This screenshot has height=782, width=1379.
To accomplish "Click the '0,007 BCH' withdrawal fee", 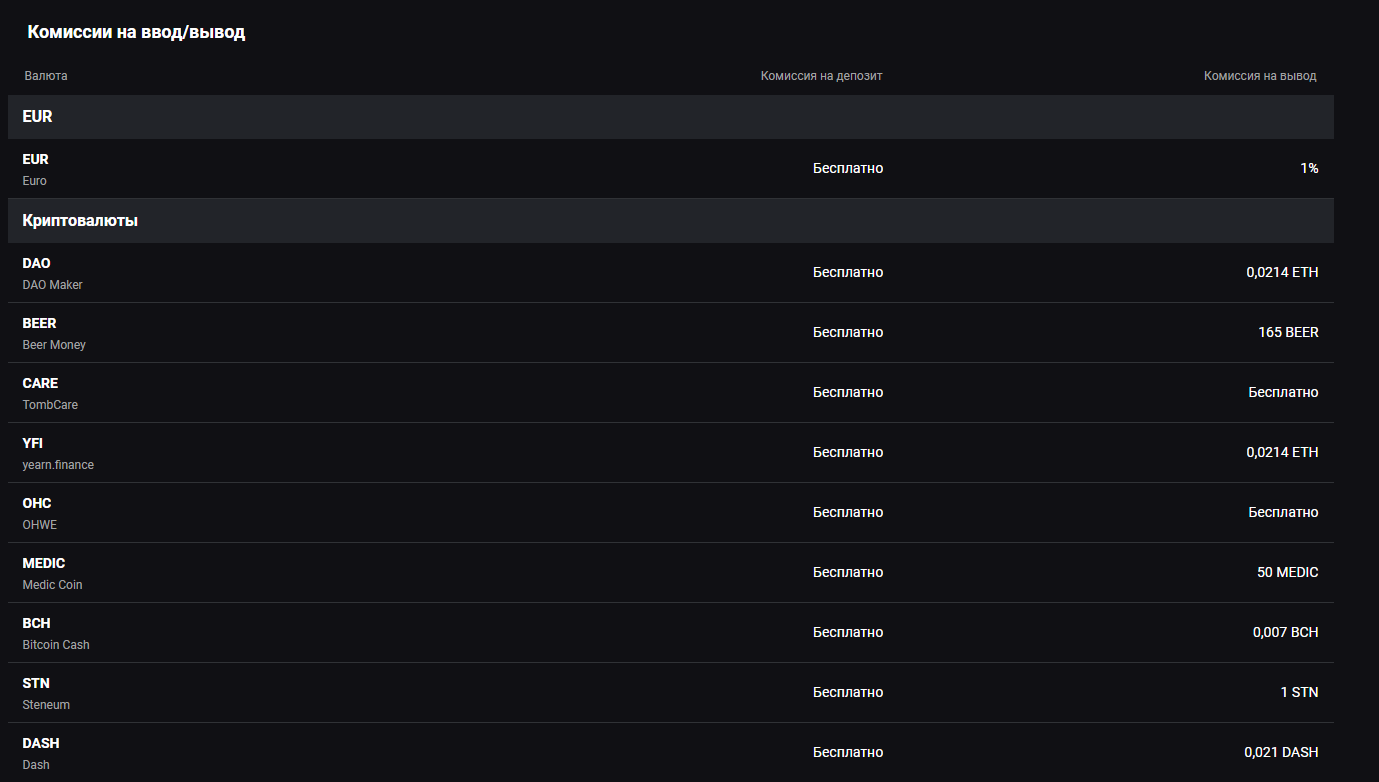I will click(x=1286, y=632).
